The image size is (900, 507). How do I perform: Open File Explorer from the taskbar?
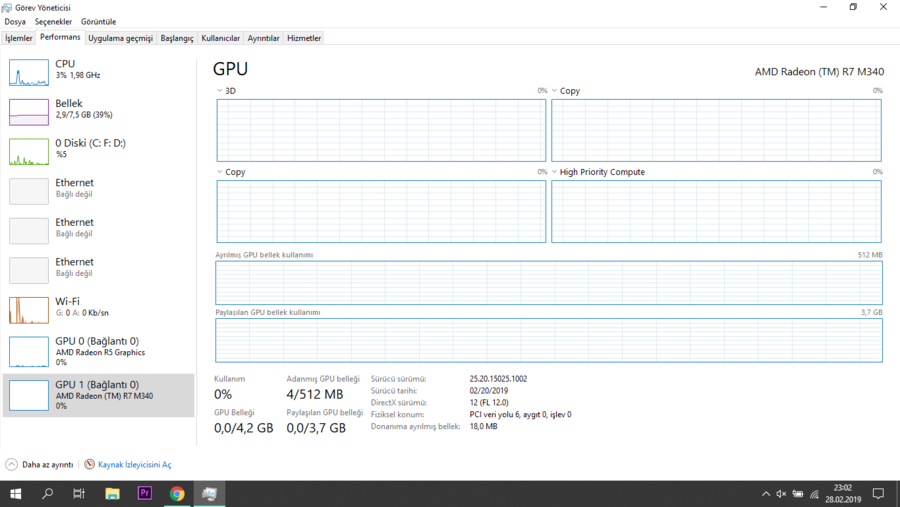[x=112, y=494]
